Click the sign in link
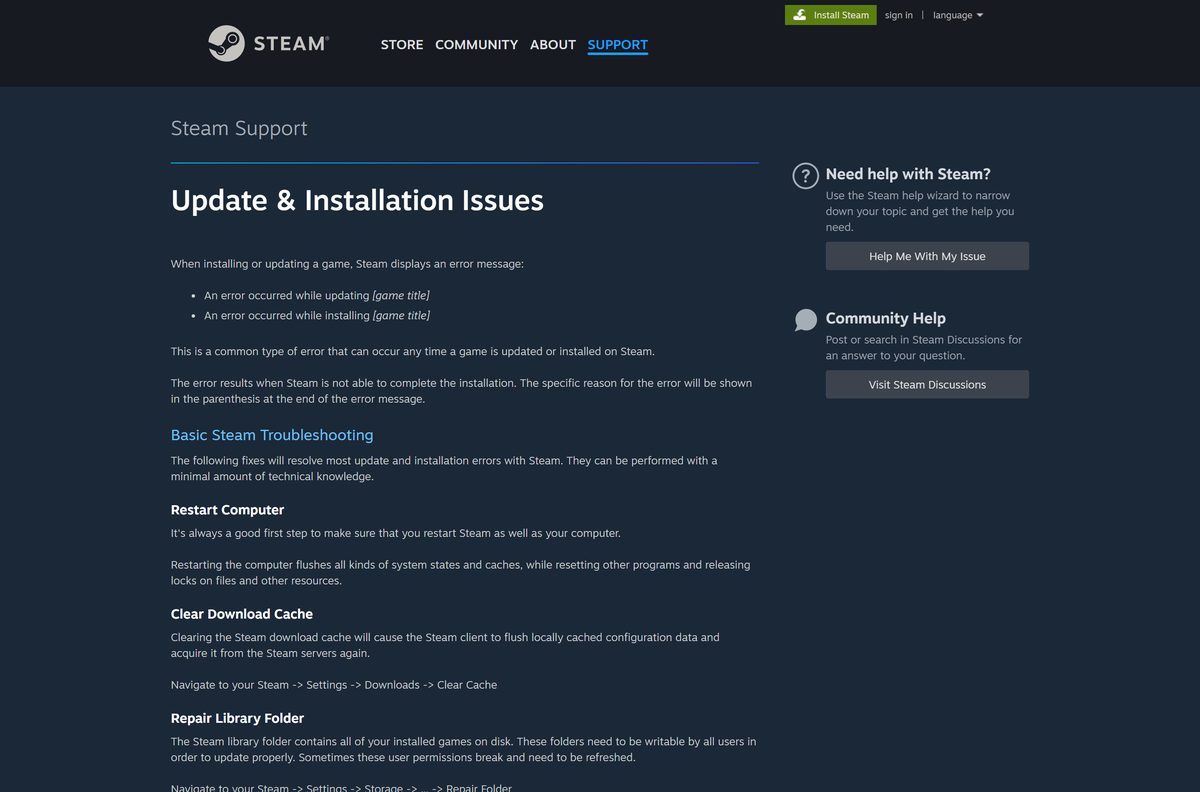1200x792 pixels. point(899,15)
